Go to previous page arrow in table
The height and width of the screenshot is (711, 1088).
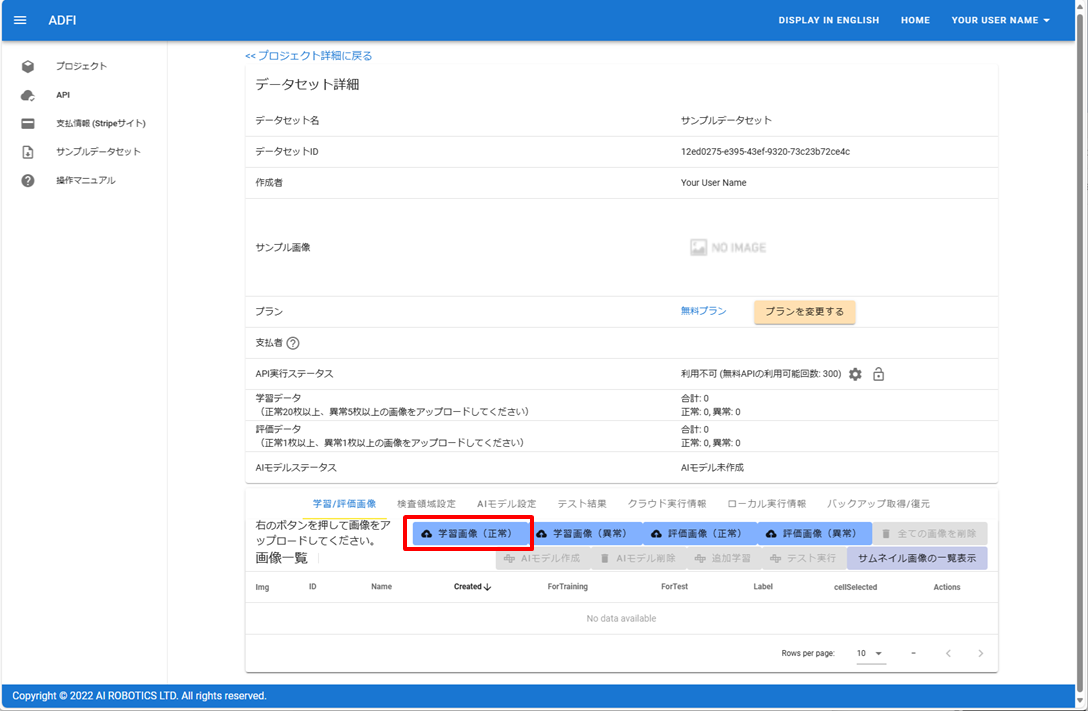click(x=949, y=653)
